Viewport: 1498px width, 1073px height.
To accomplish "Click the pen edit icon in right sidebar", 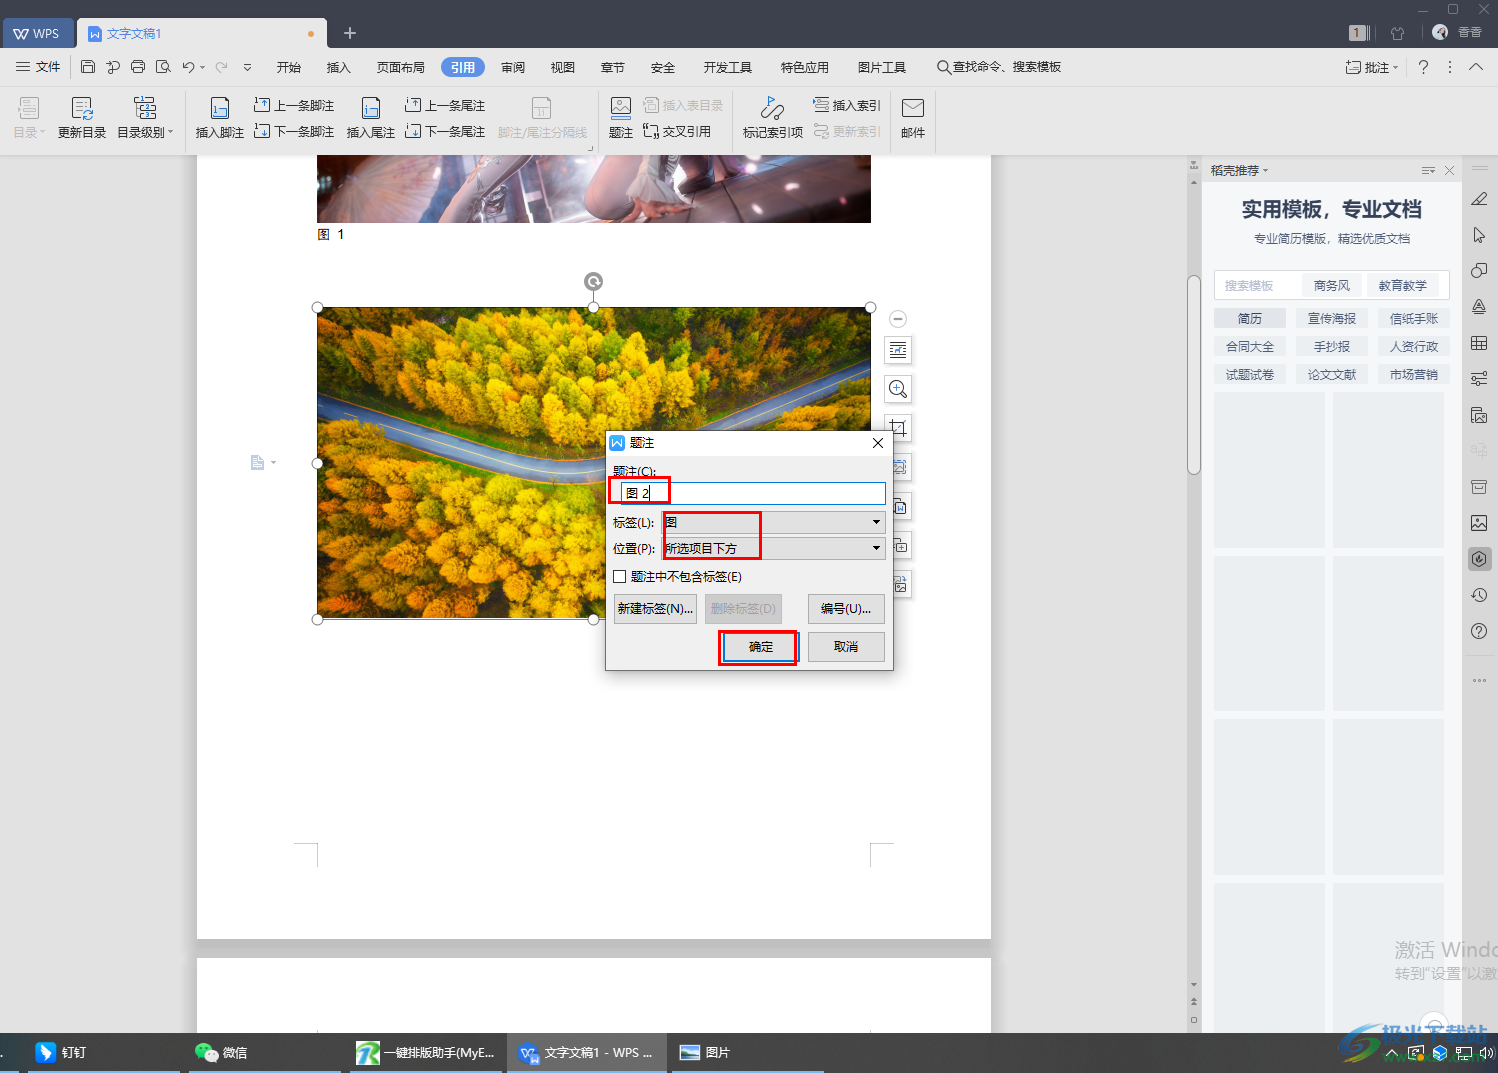I will (1479, 199).
